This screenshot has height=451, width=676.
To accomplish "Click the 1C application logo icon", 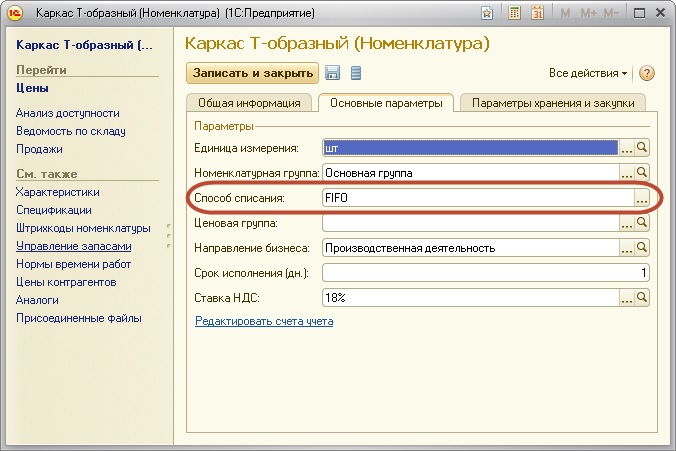I will (14, 13).
